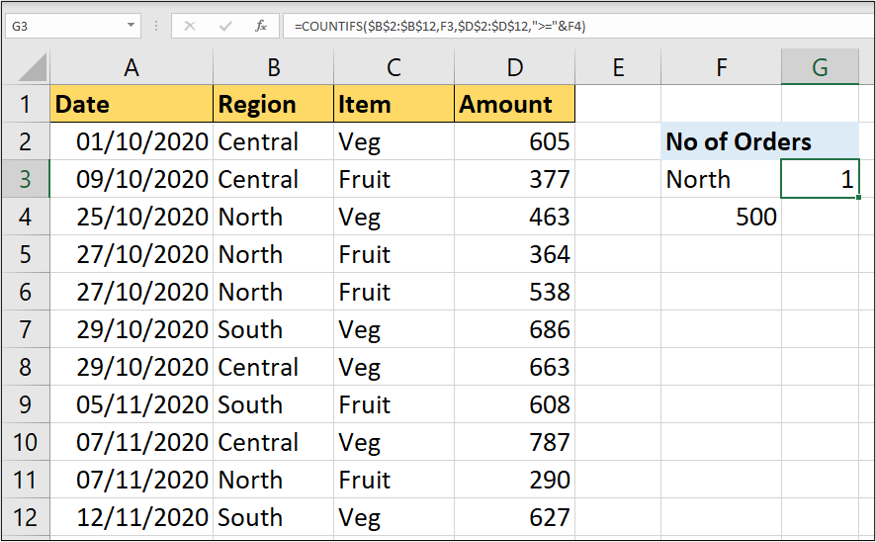Viewport: 876px width, 542px height.
Task: Click the Fruit item cell in row 9
Action: point(394,405)
